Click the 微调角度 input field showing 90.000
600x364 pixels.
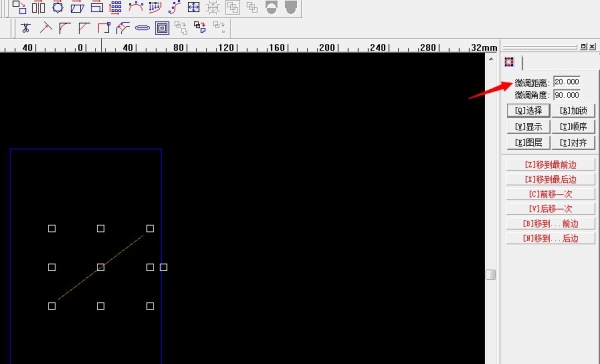tap(567, 95)
